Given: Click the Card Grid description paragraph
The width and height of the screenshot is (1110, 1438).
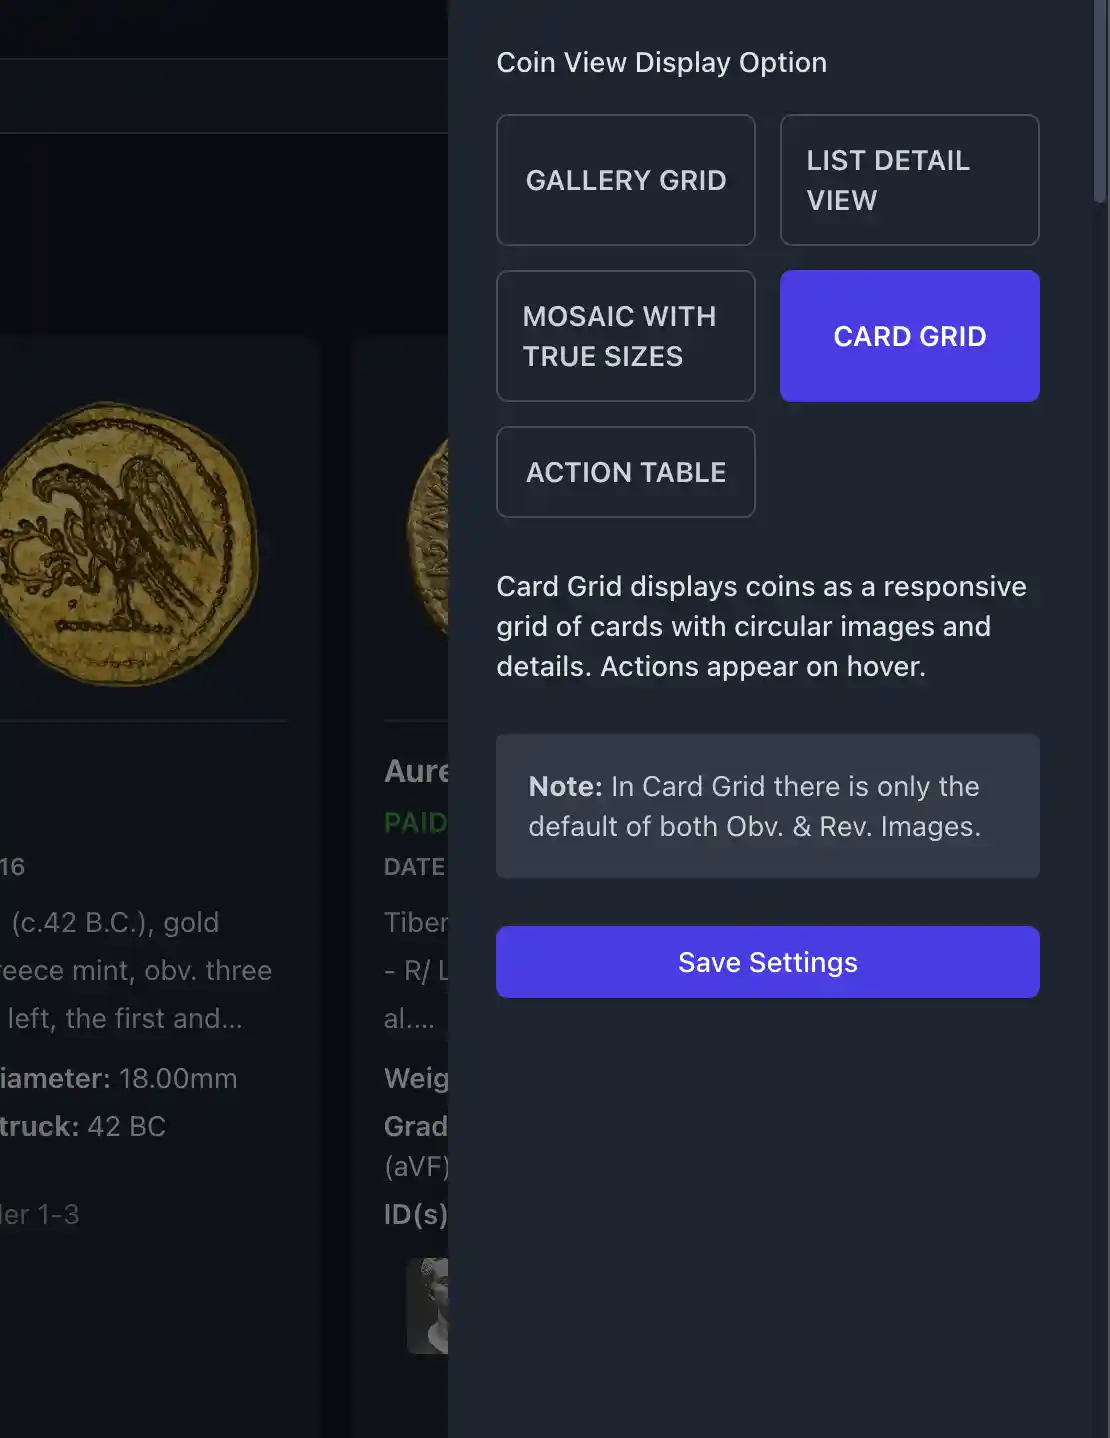Looking at the screenshot, I should point(761,626).
